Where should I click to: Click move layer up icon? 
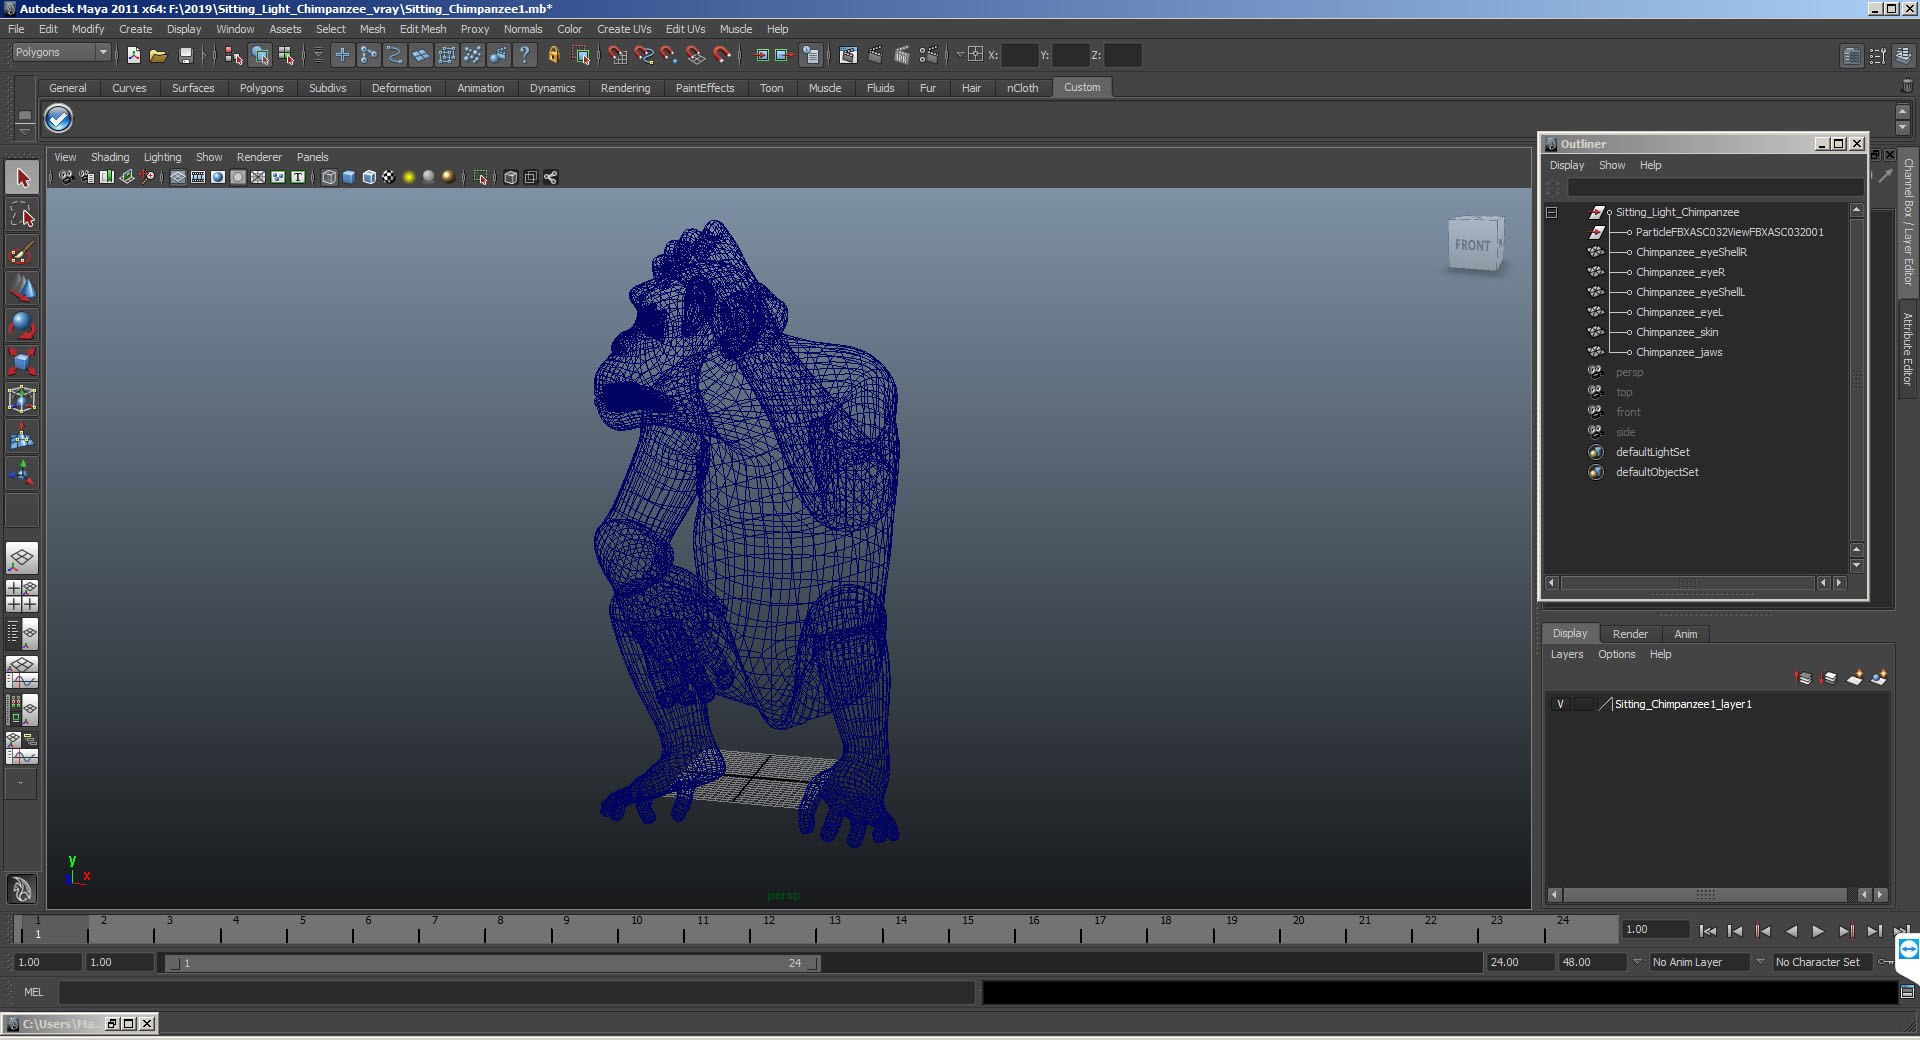click(x=1804, y=678)
